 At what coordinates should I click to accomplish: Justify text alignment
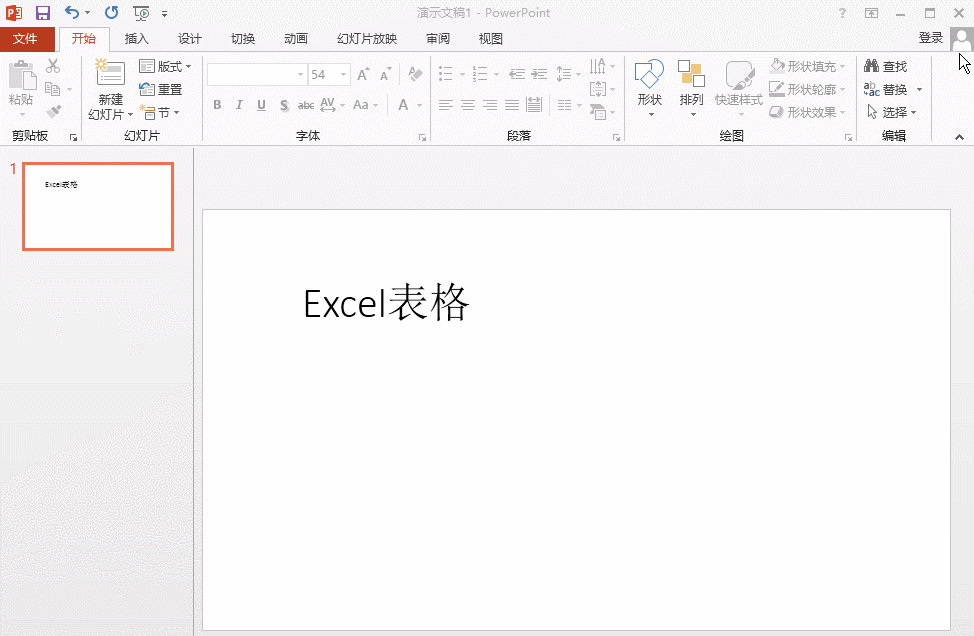pos(512,105)
